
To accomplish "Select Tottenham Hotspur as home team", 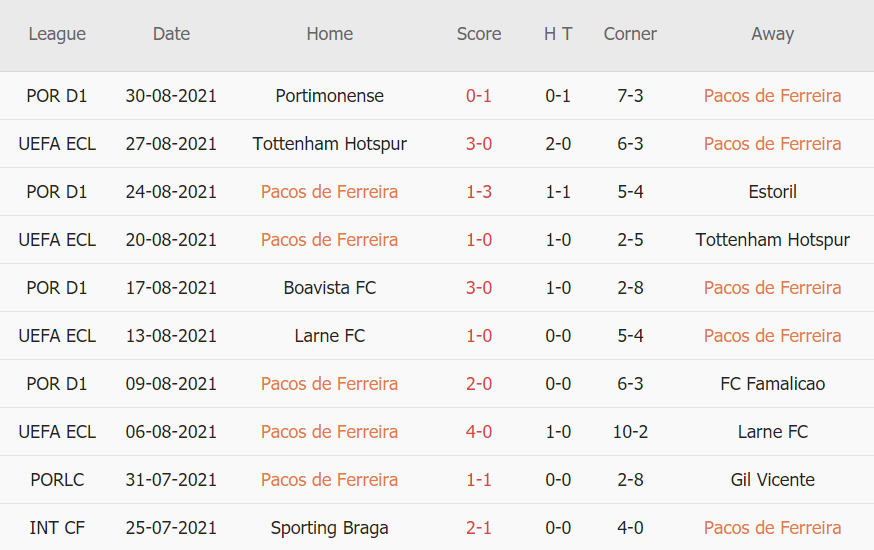I will [330, 144].
